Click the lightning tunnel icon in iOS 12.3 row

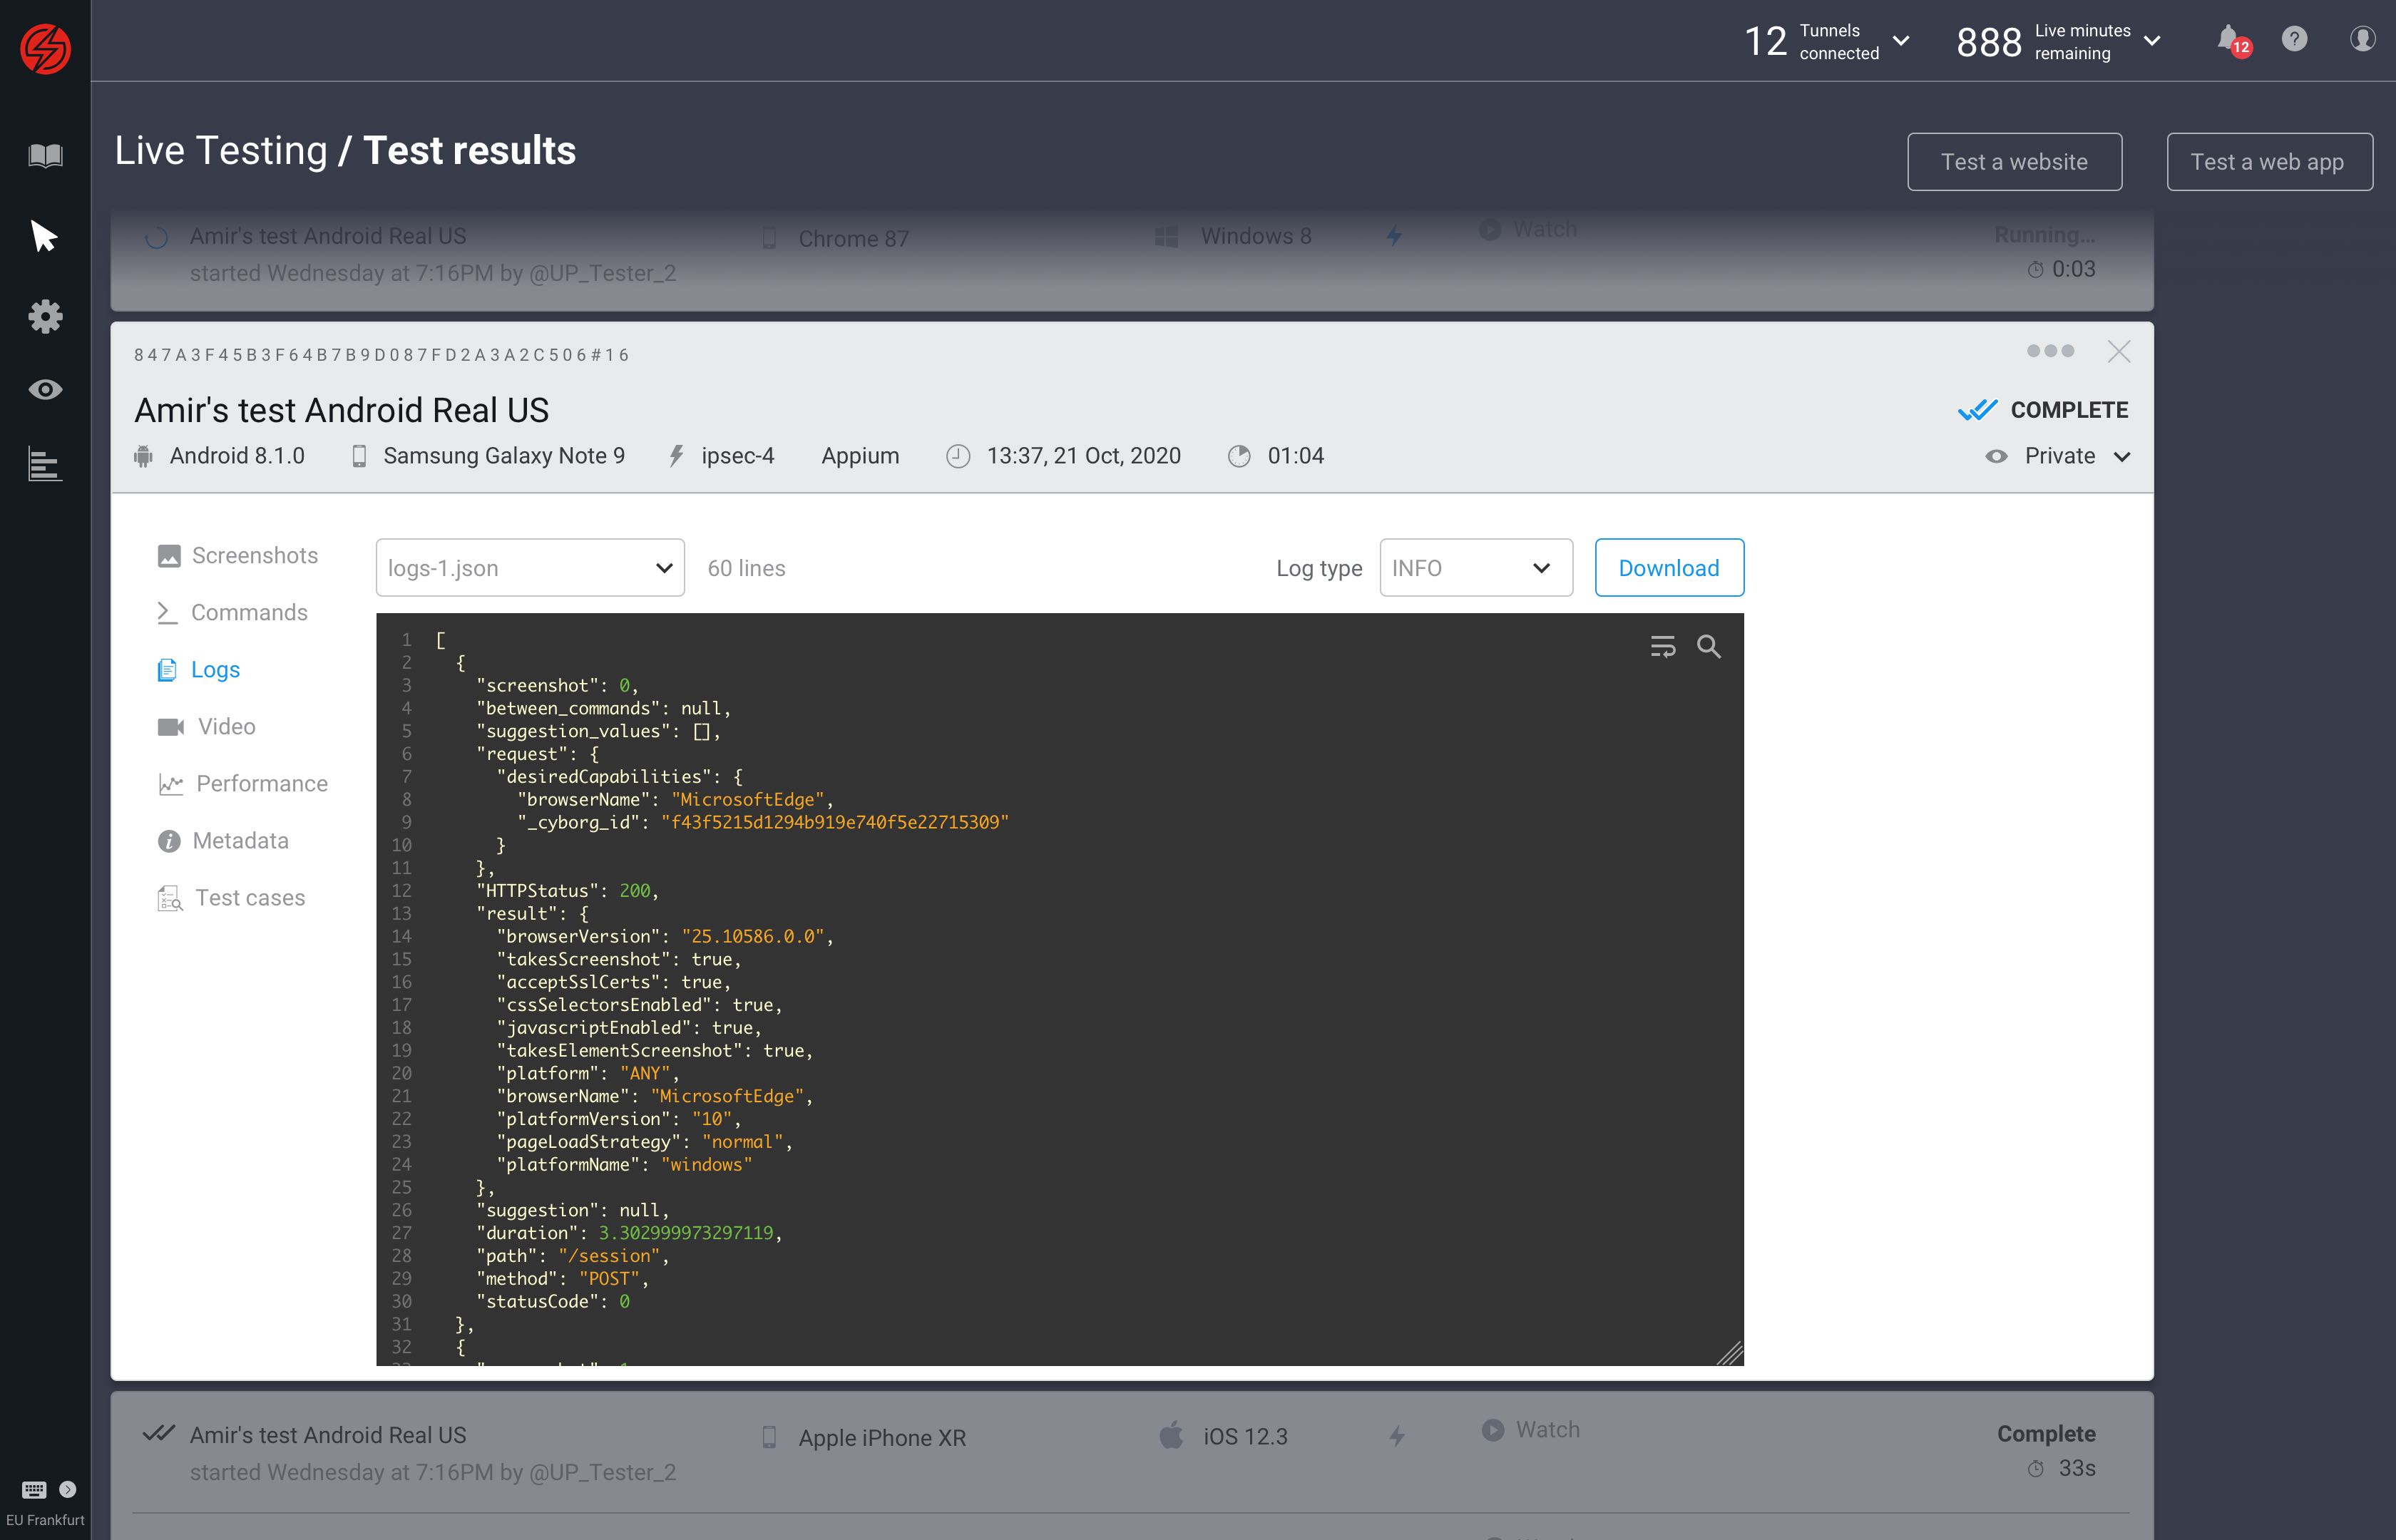click(x=1397, y=1436)
